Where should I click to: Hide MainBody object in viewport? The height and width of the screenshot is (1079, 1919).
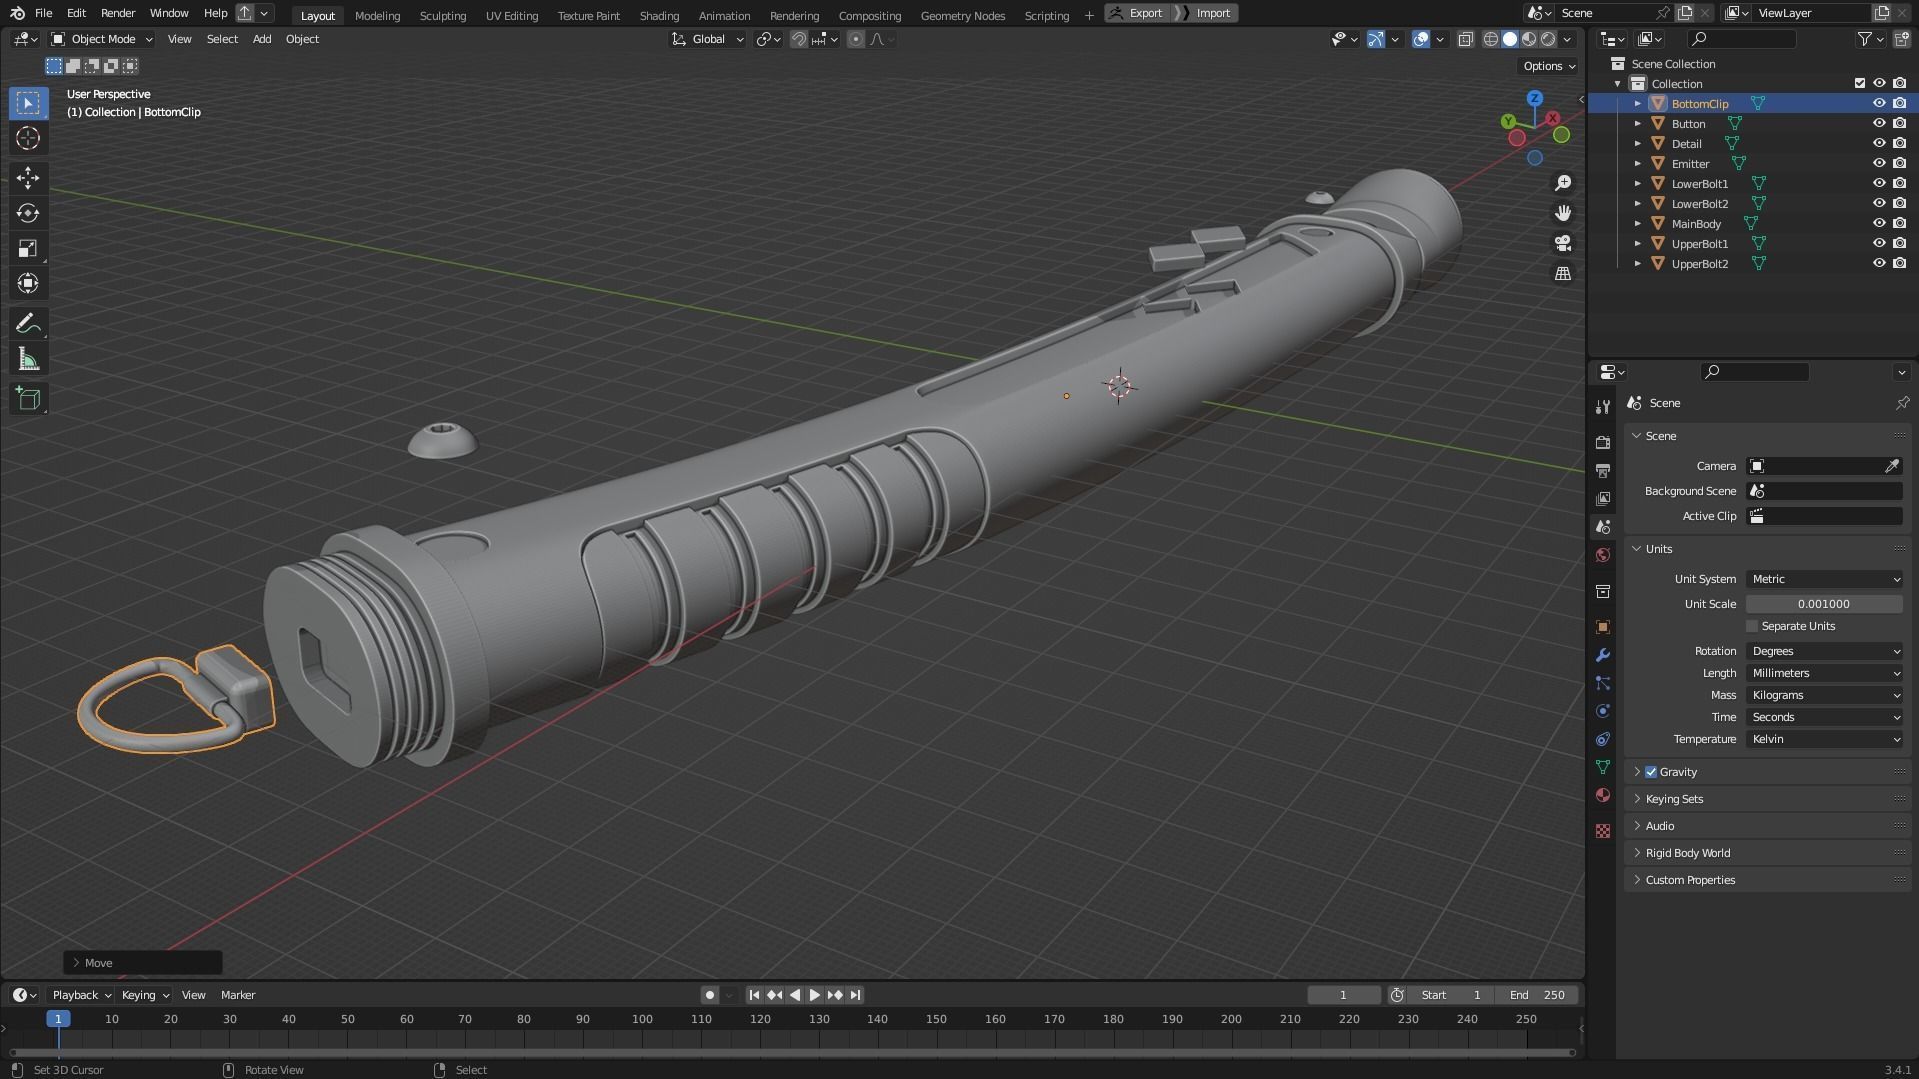[1879, 223]
